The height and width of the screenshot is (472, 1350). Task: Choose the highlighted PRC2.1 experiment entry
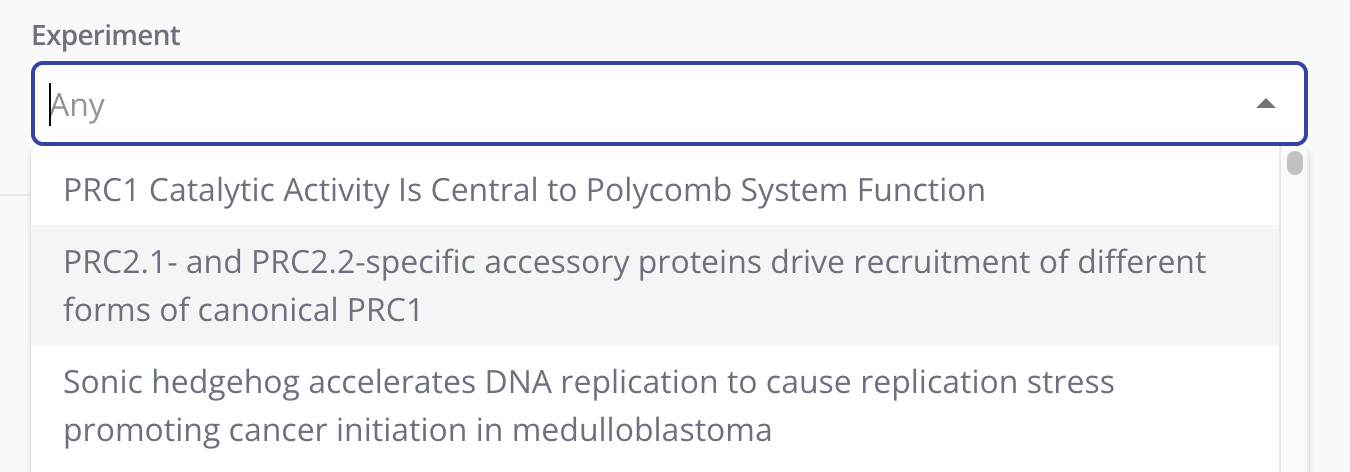pos(634,286)
